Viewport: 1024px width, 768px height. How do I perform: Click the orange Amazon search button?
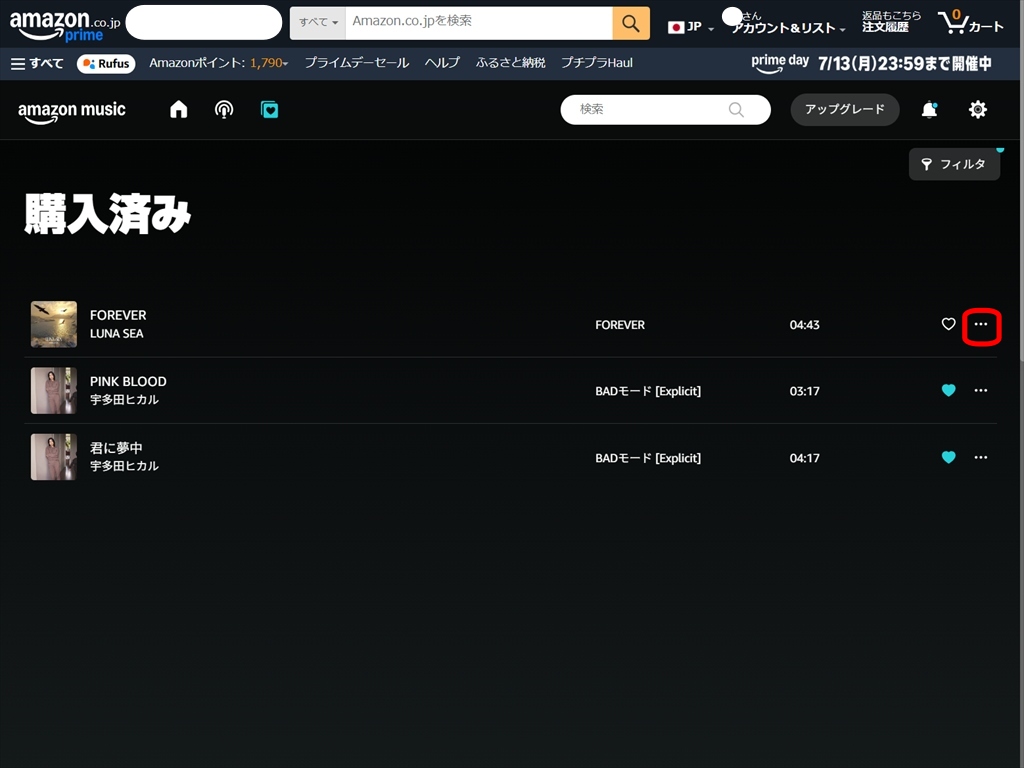tap(631, 24)
